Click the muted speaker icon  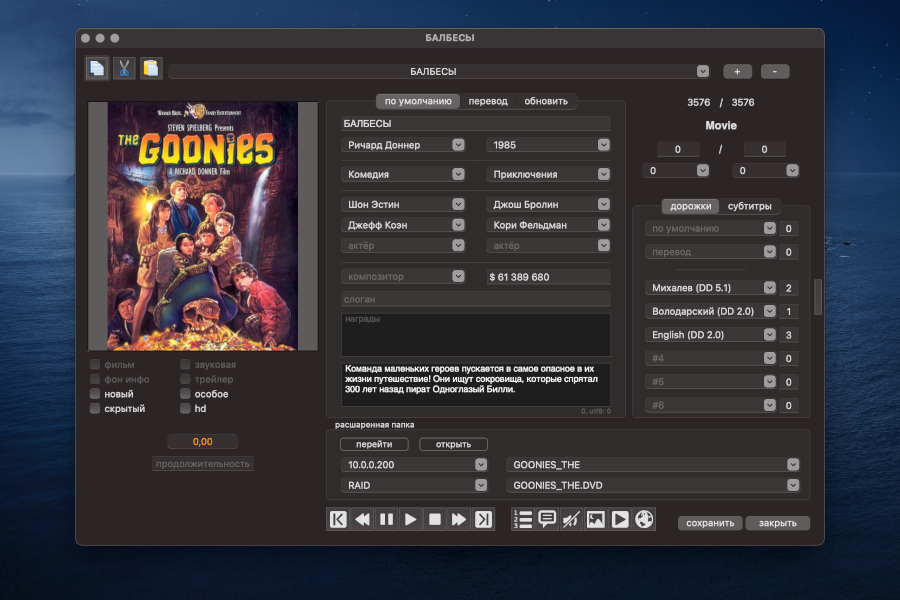tap(571, 520)
